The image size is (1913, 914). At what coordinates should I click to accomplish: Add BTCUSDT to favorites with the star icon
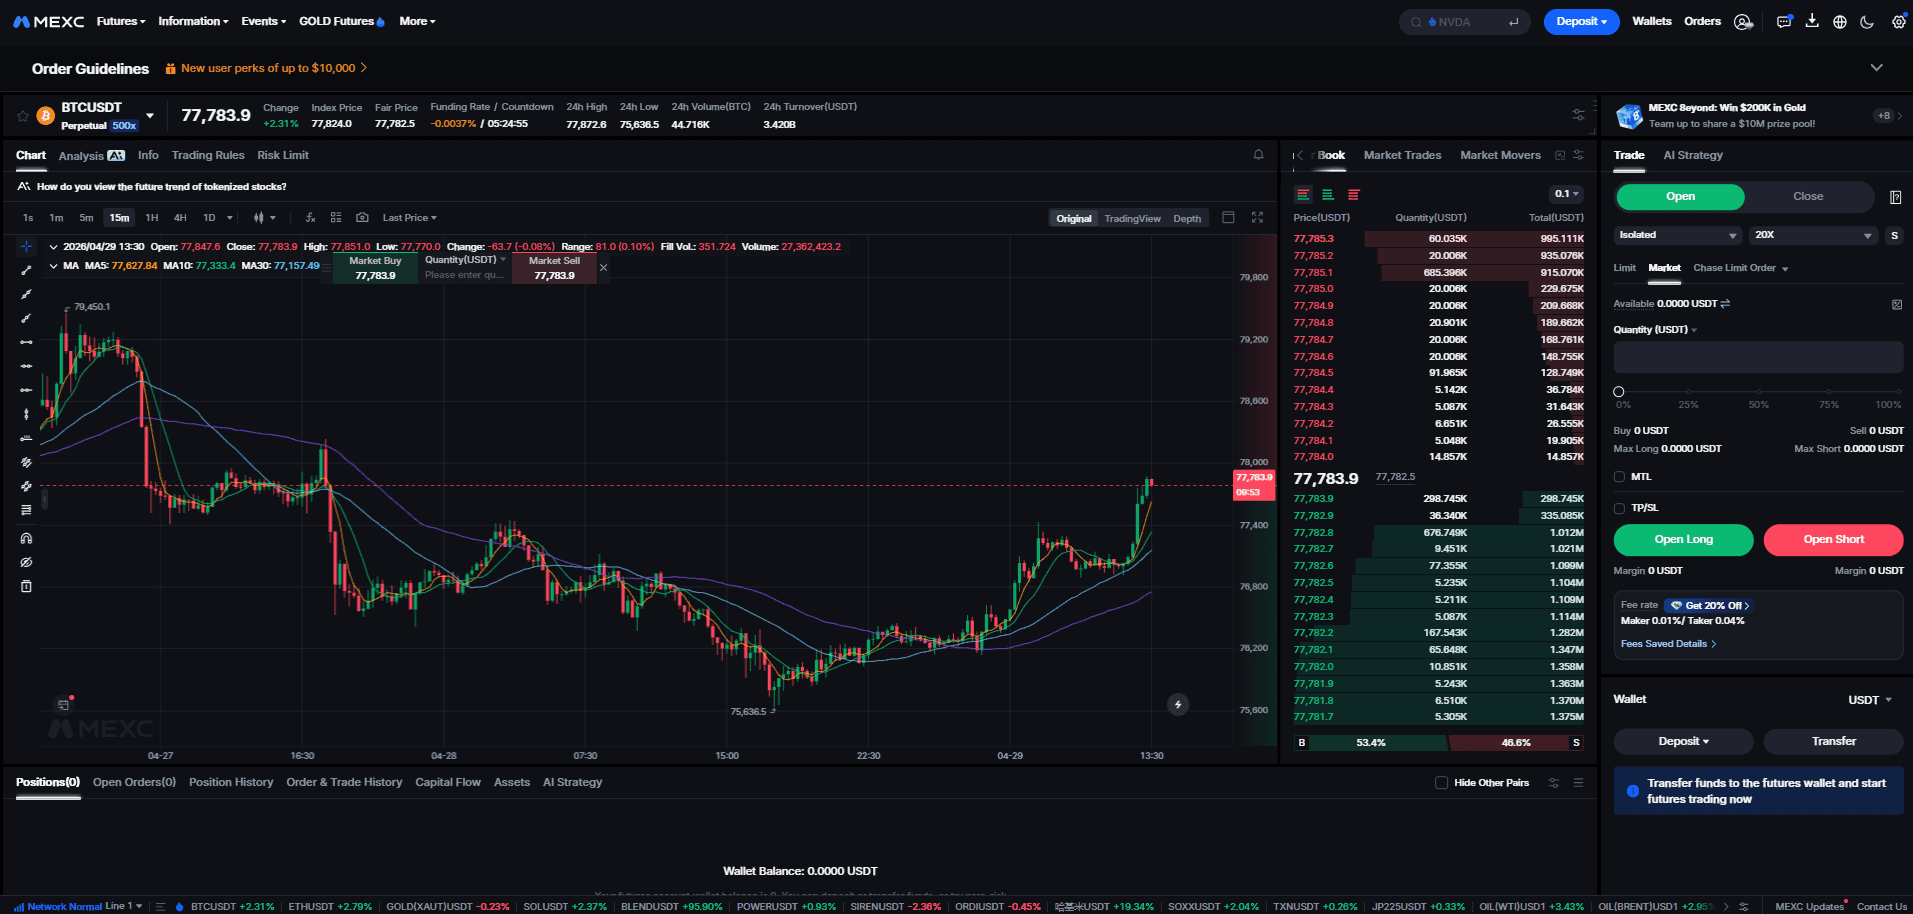click(23, 116)
